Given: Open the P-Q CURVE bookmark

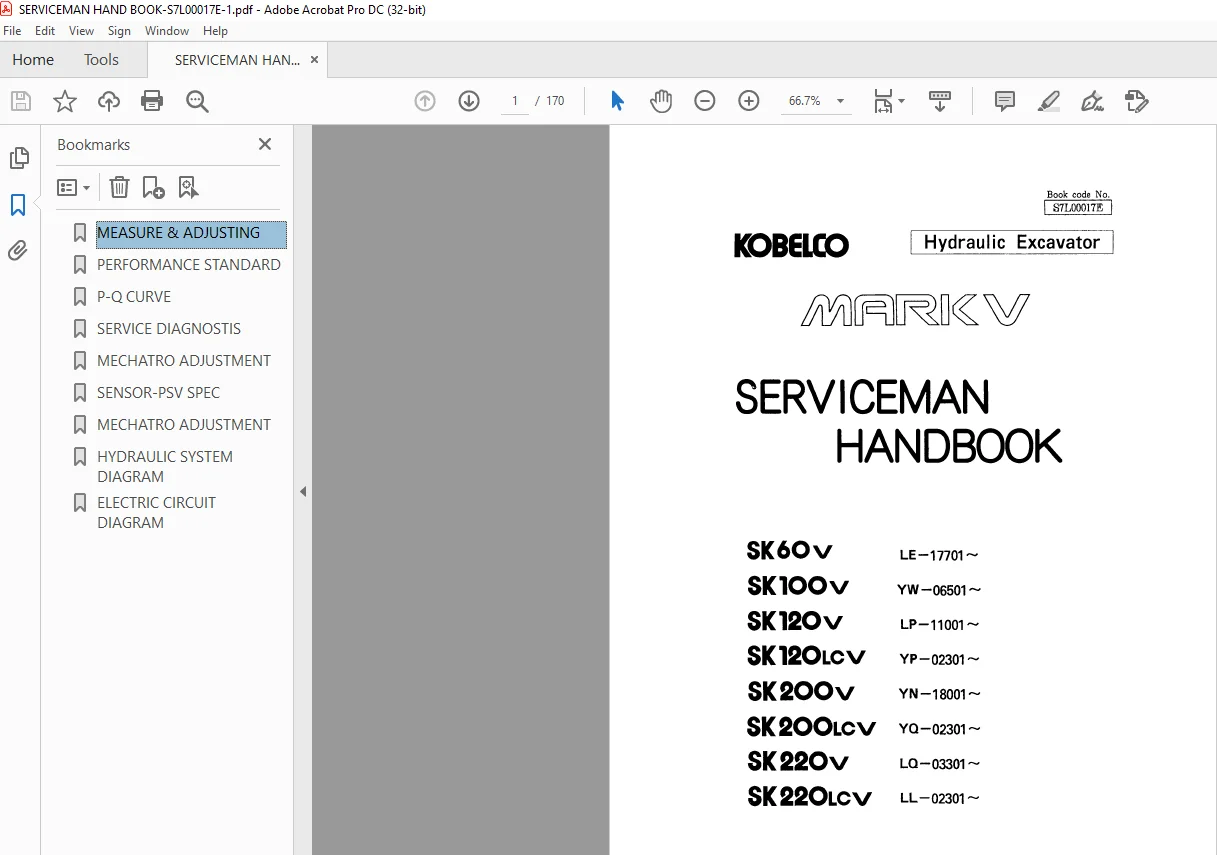Looking at the screenshot, I should tap(134, 297).
